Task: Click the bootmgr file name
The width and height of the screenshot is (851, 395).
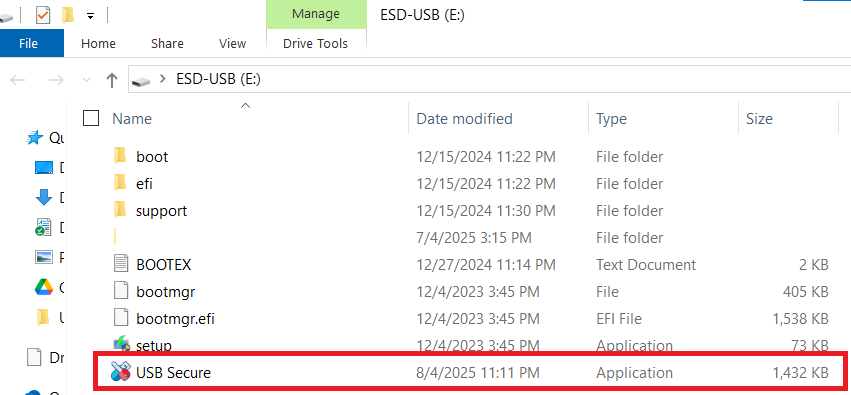Action: [x=166, y=292]
